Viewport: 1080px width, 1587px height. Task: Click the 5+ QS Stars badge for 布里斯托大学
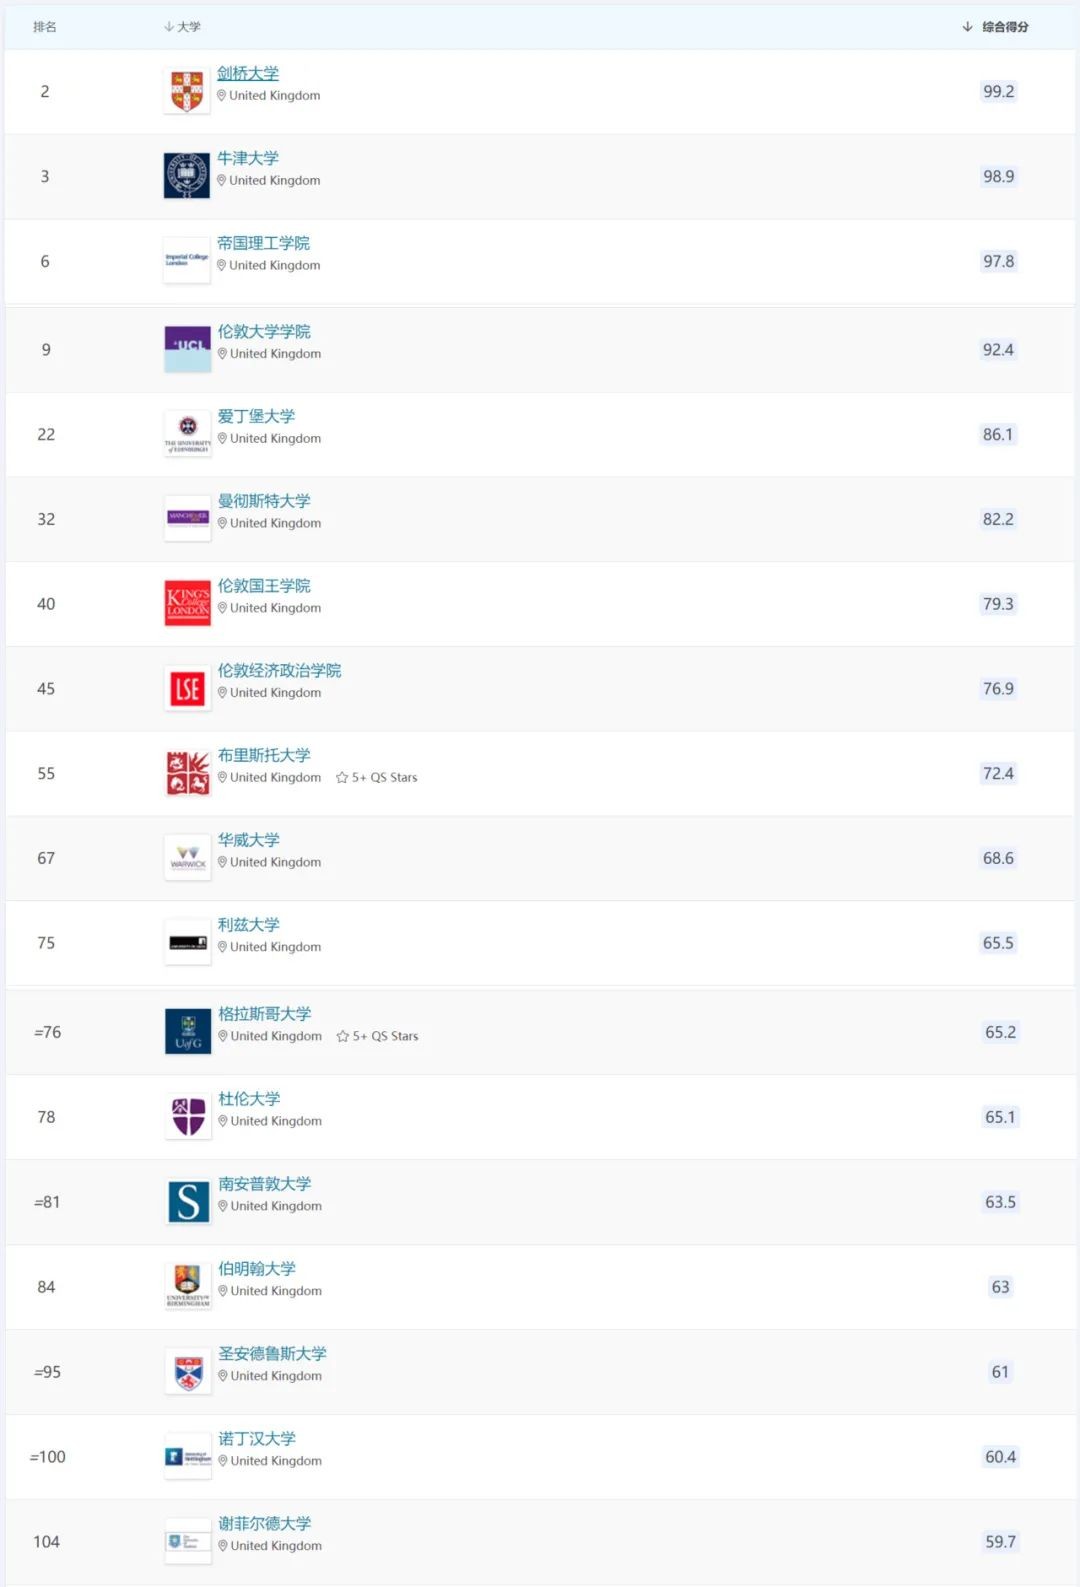pyautogui.click(x=377, y=778)
